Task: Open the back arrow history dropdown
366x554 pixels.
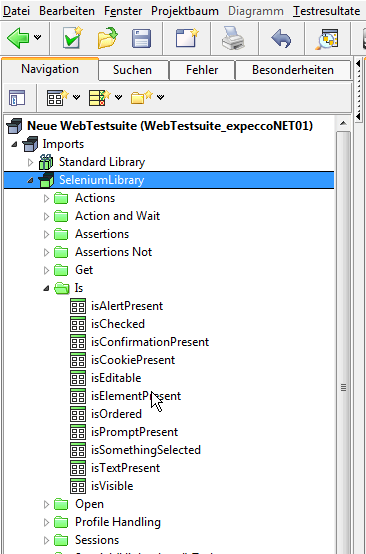Action: click(38, 37)
